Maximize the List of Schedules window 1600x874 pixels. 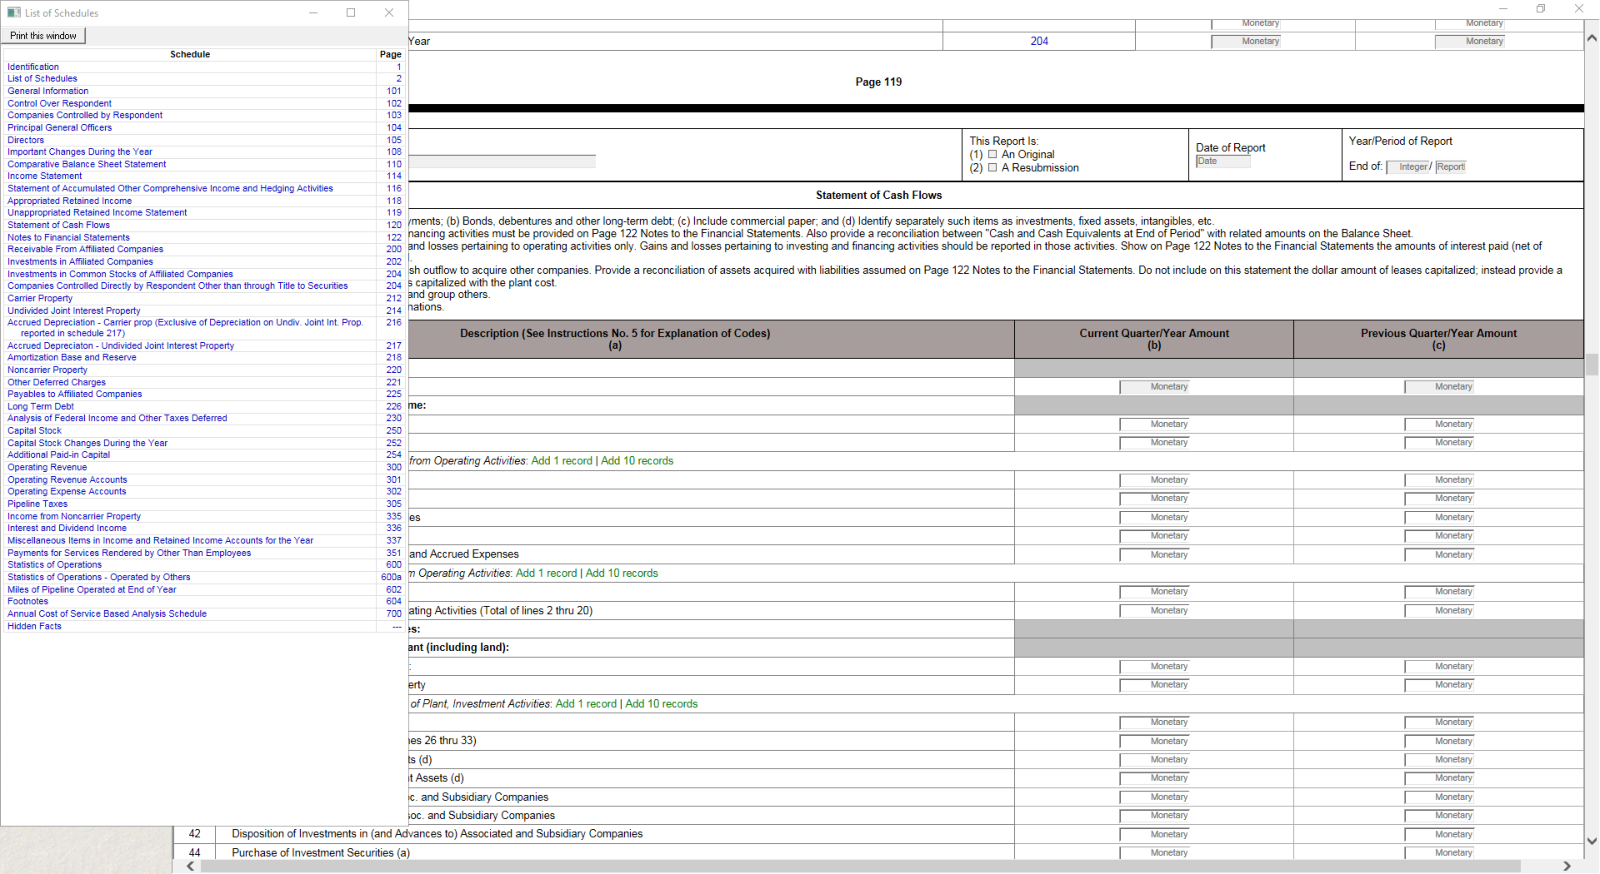pyautogui.click(x=351, y=13)
